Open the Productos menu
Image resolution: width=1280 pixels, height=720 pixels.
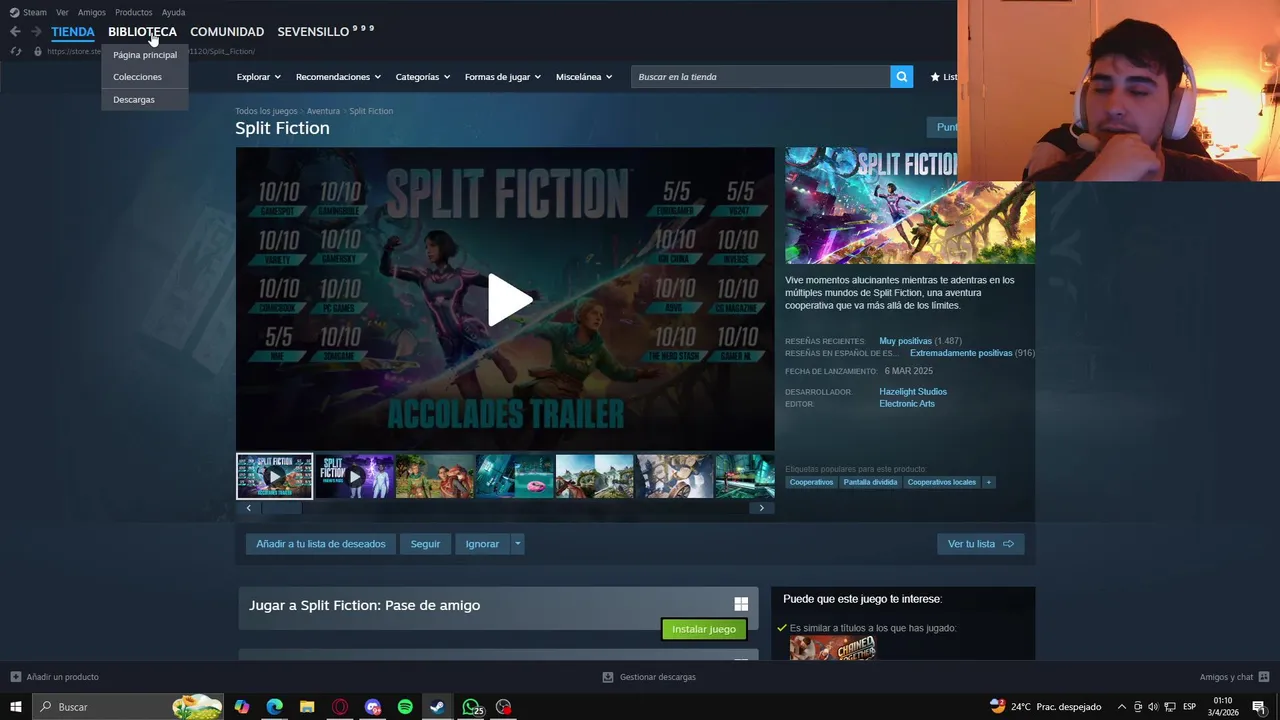click(133, 12)
